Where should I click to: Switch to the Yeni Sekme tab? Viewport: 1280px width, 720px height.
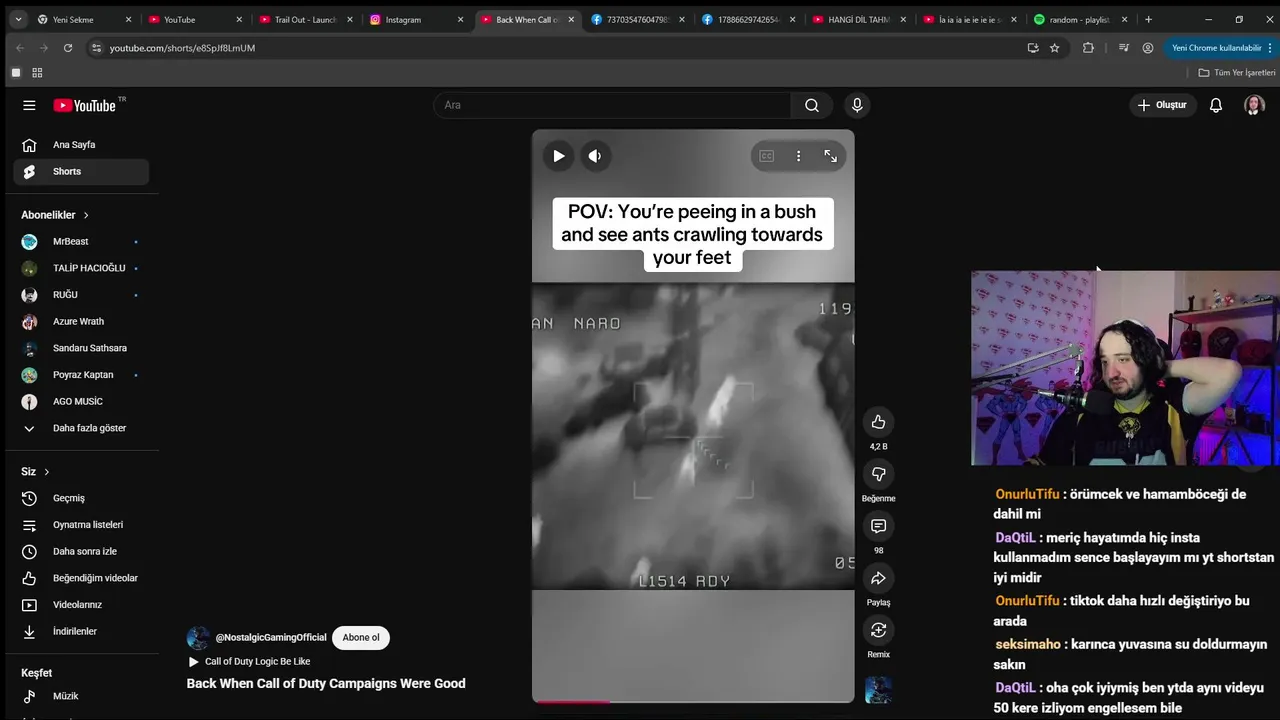pyautogui.click(x=83, y=20)
